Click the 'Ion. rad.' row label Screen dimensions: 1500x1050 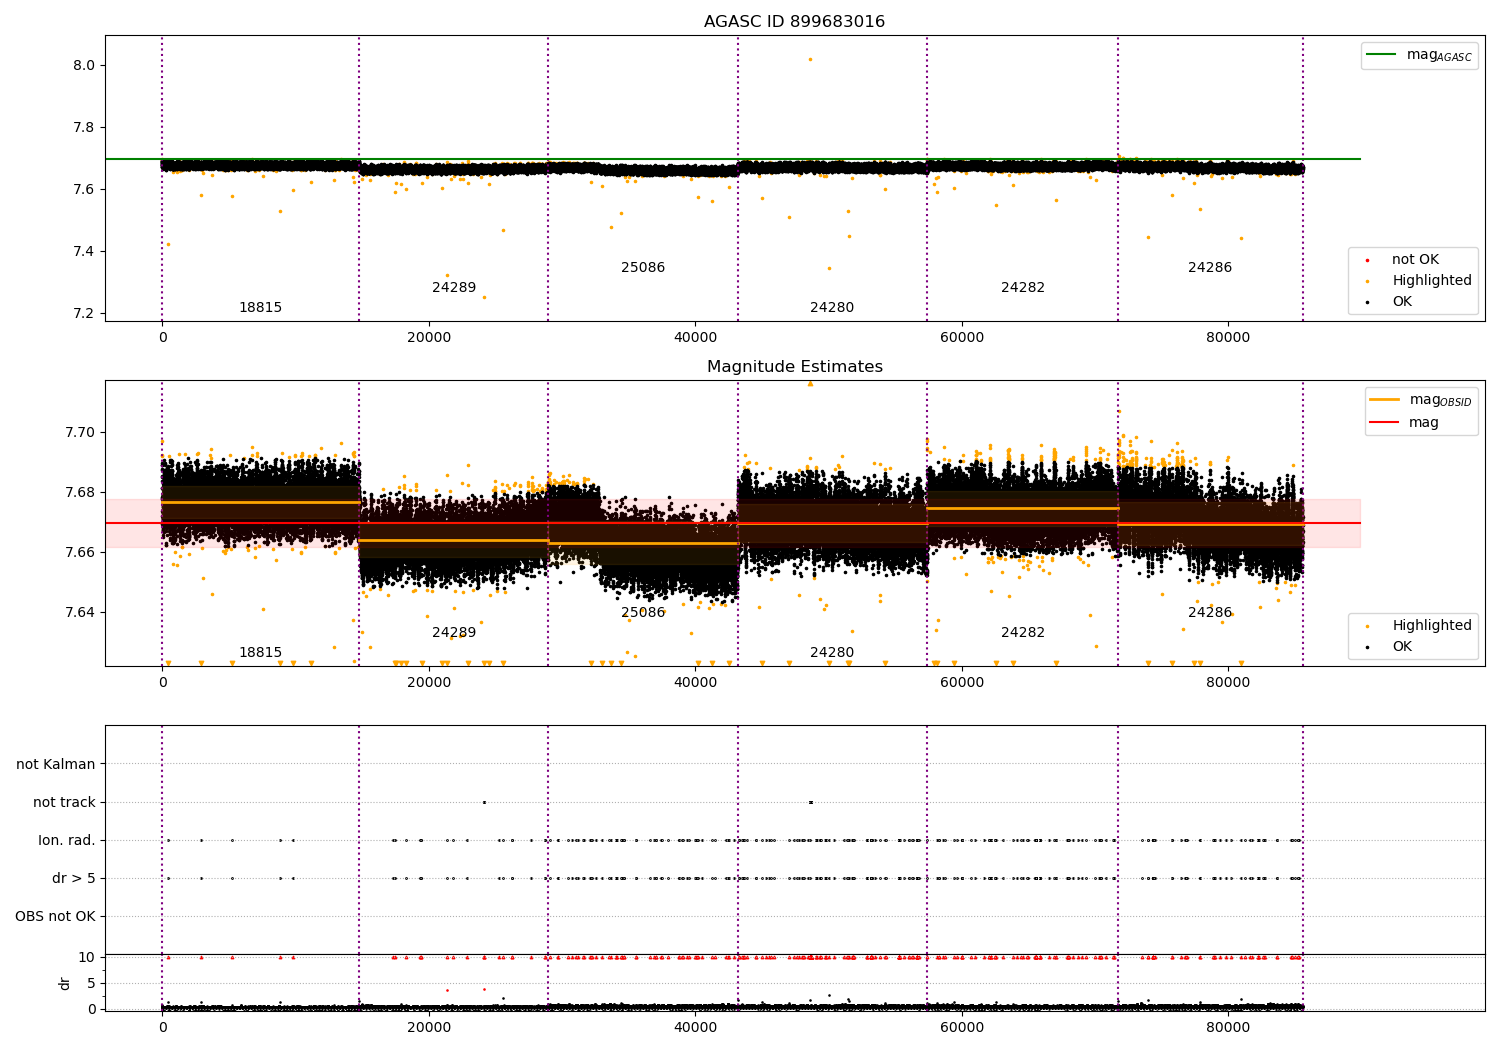pyautogui.click(x=67, y=841)
